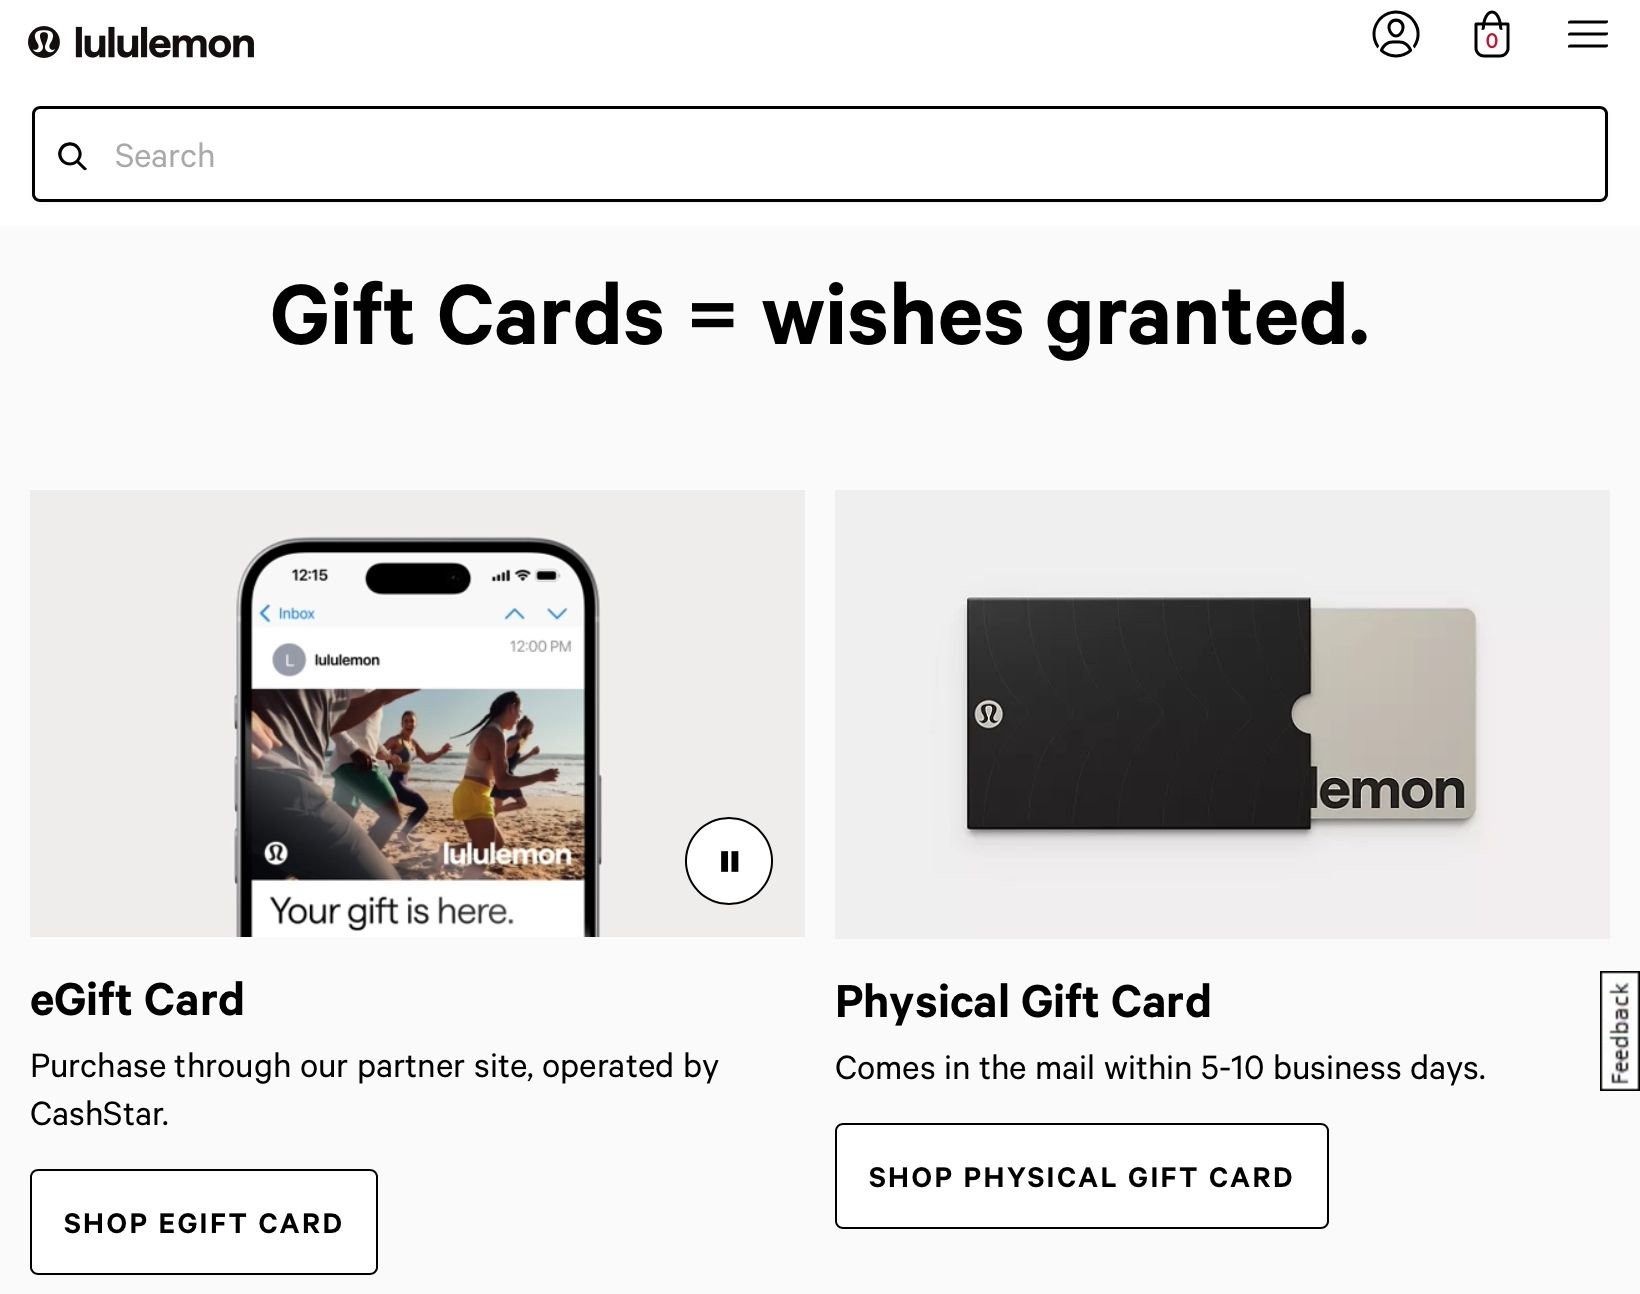Viewport: 1640px width, 1294px height.
Task: Click the eGift Card heading
Action: click(x=137, y=999)
